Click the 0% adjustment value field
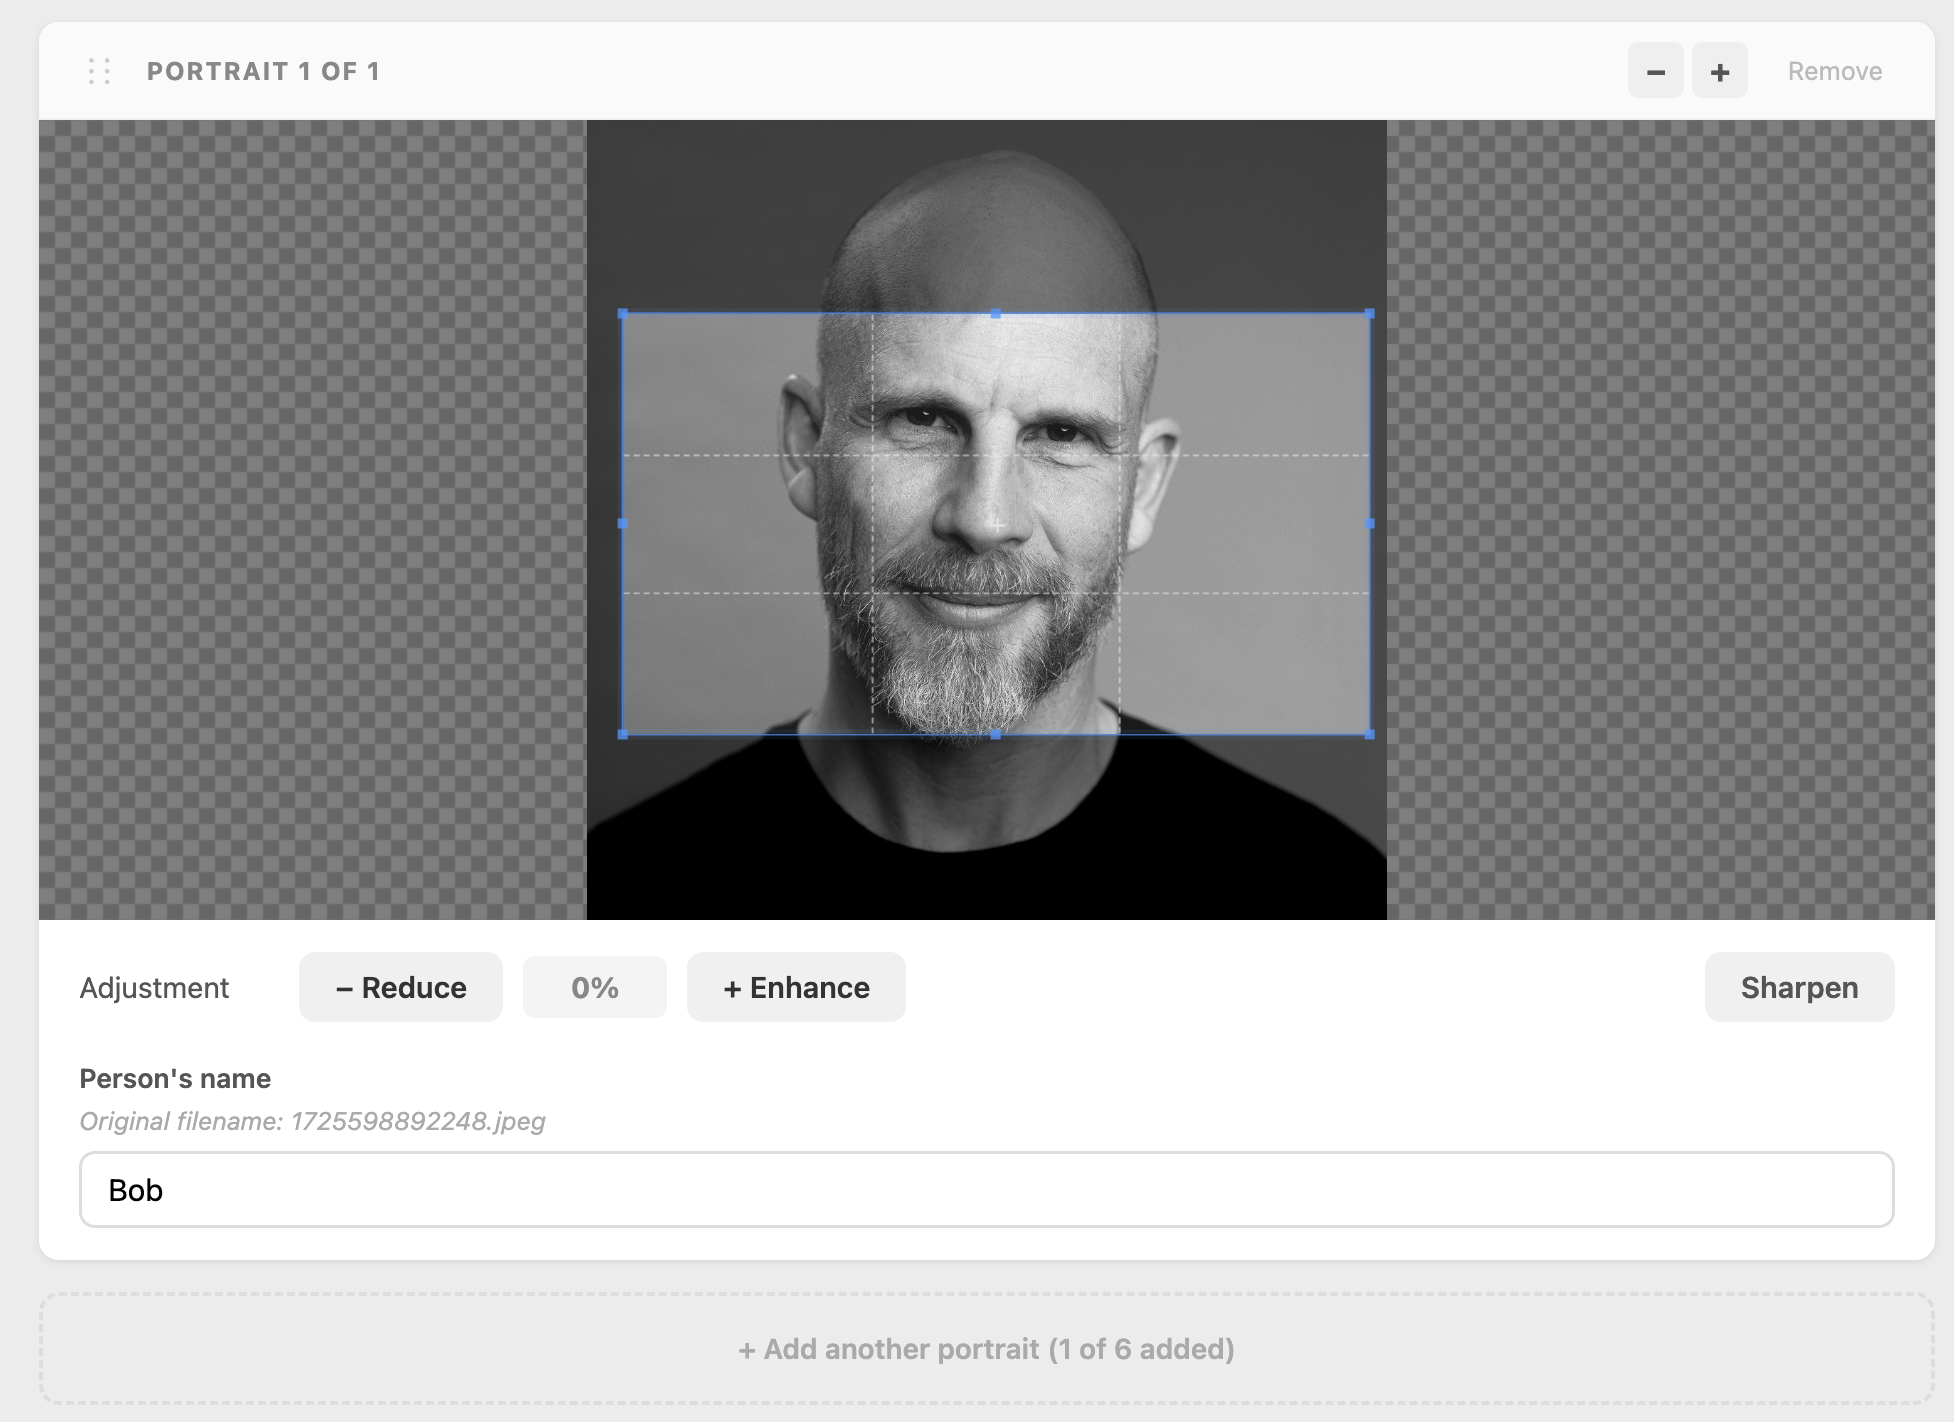 point(595,987)
